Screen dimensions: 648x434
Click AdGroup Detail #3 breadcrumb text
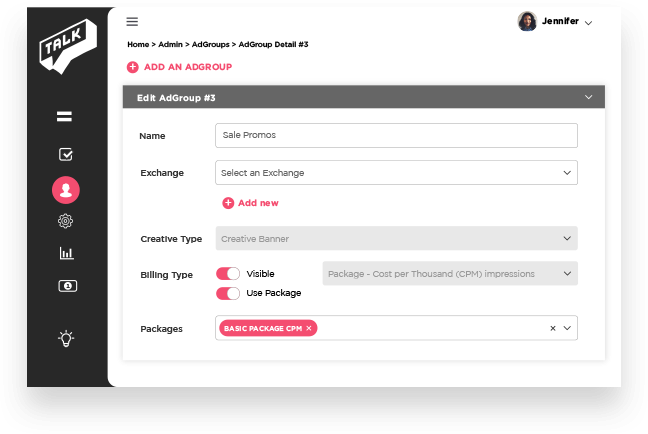[x=273, y=44]
